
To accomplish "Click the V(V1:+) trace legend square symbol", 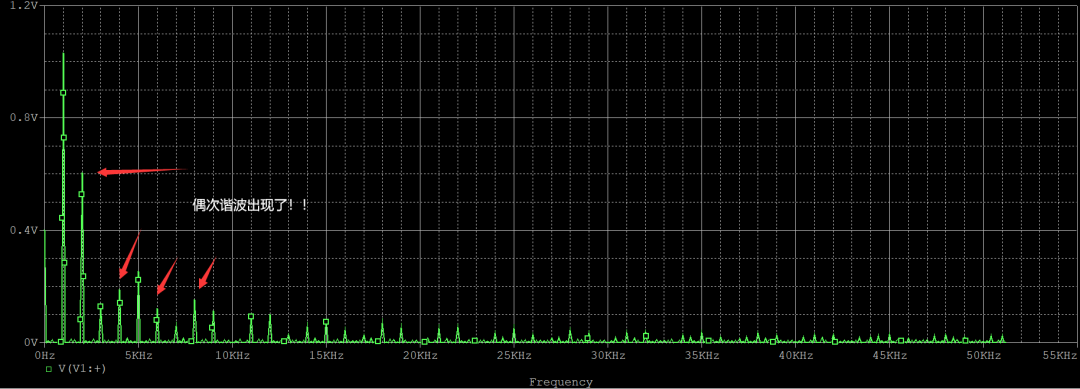I will point(49,369).
